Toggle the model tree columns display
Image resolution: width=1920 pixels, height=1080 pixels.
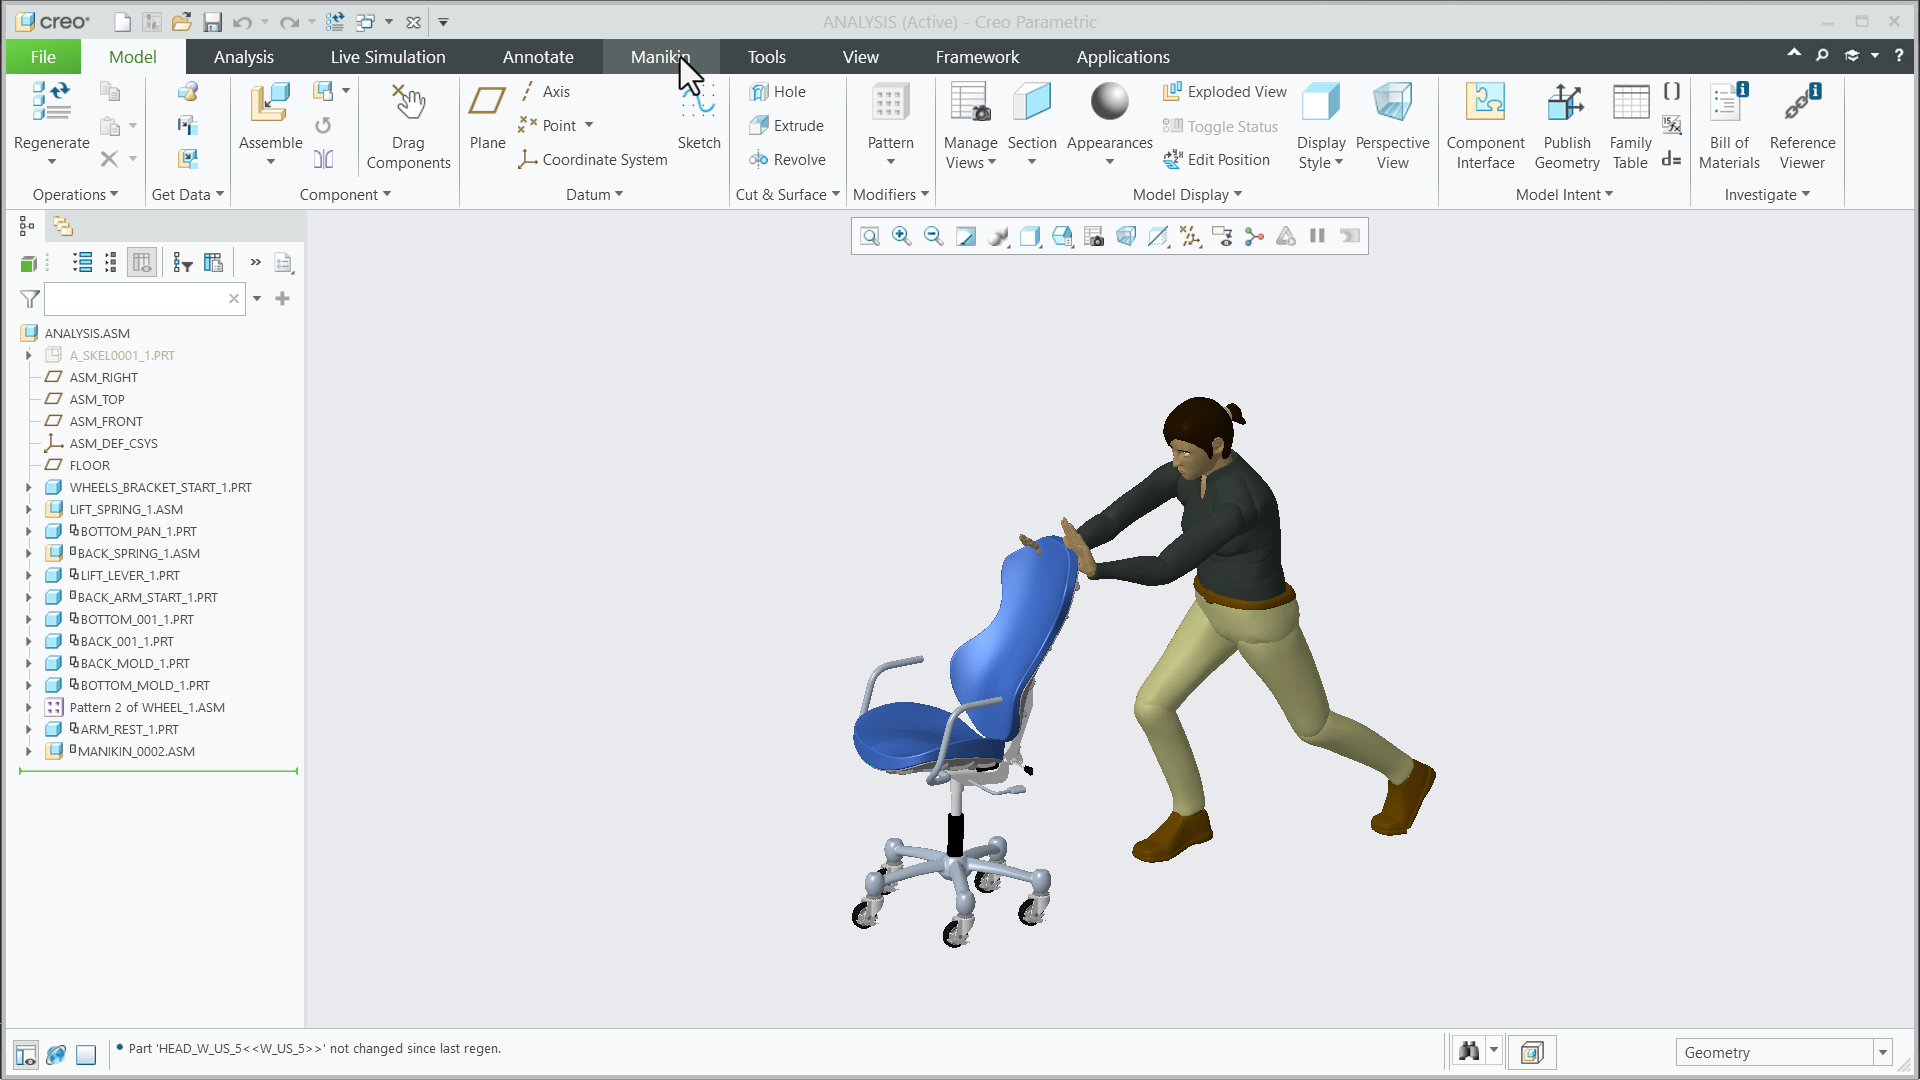click(142, 263)
